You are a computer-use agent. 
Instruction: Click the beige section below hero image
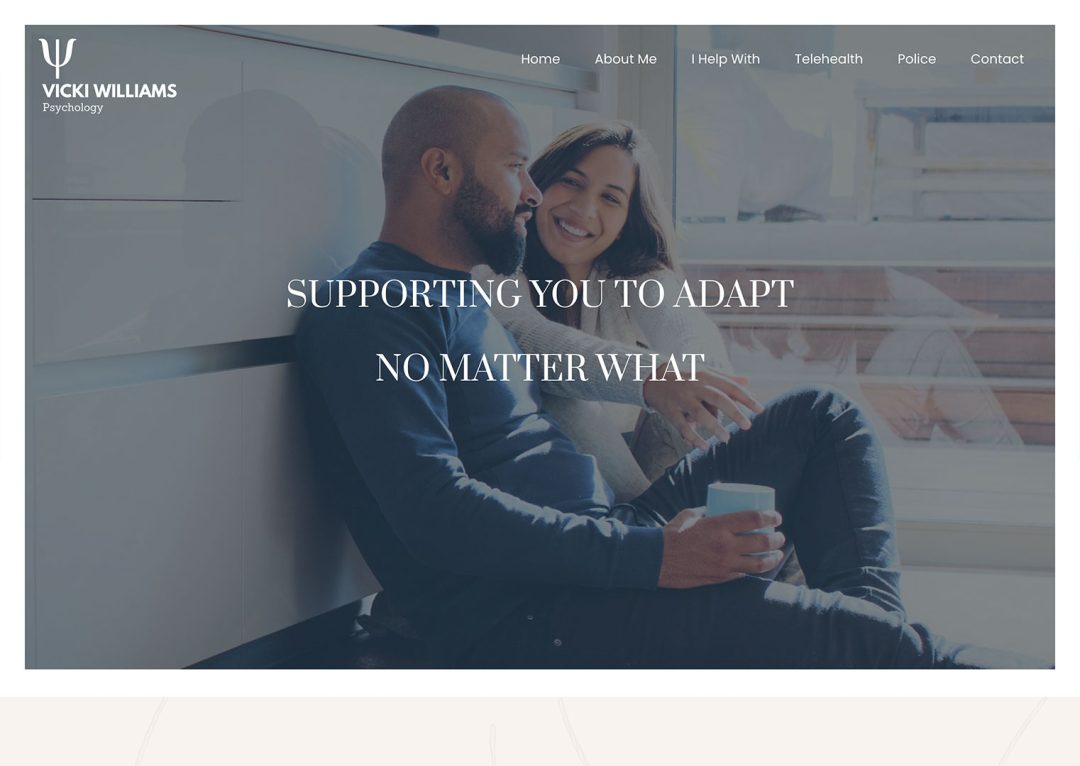pyautogui.click(x=540, y=731)
